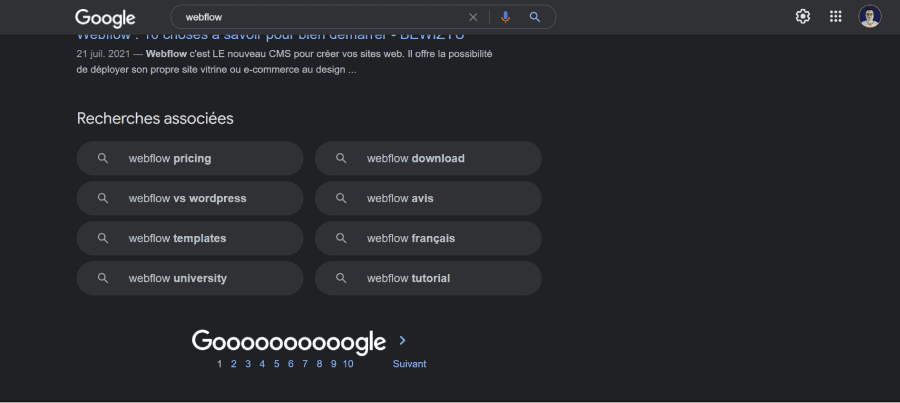Start voice search with microphone icon
Screen dimensions: 900x403
pyautogui.click(x=505, y=17)
